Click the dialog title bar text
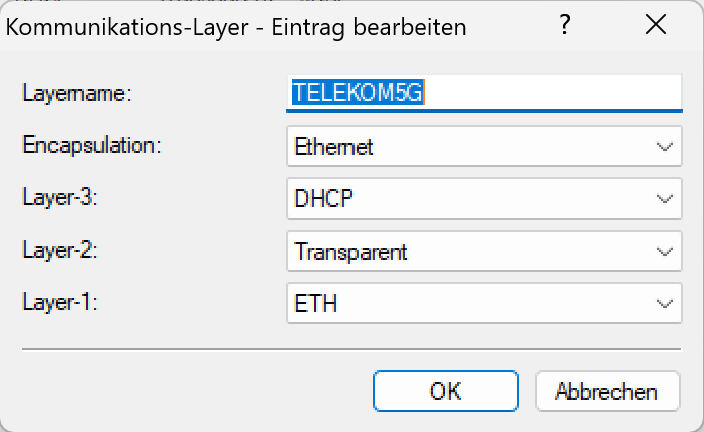Viewport: 704px width, 432px height. coord(236,27)
